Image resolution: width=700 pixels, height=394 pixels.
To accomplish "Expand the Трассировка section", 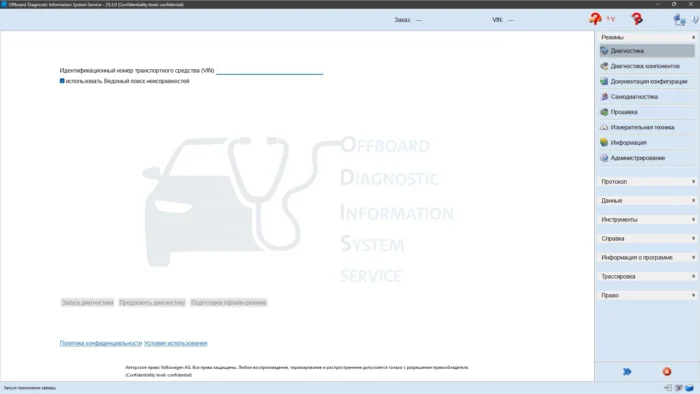I will click(x=647, y=277).
